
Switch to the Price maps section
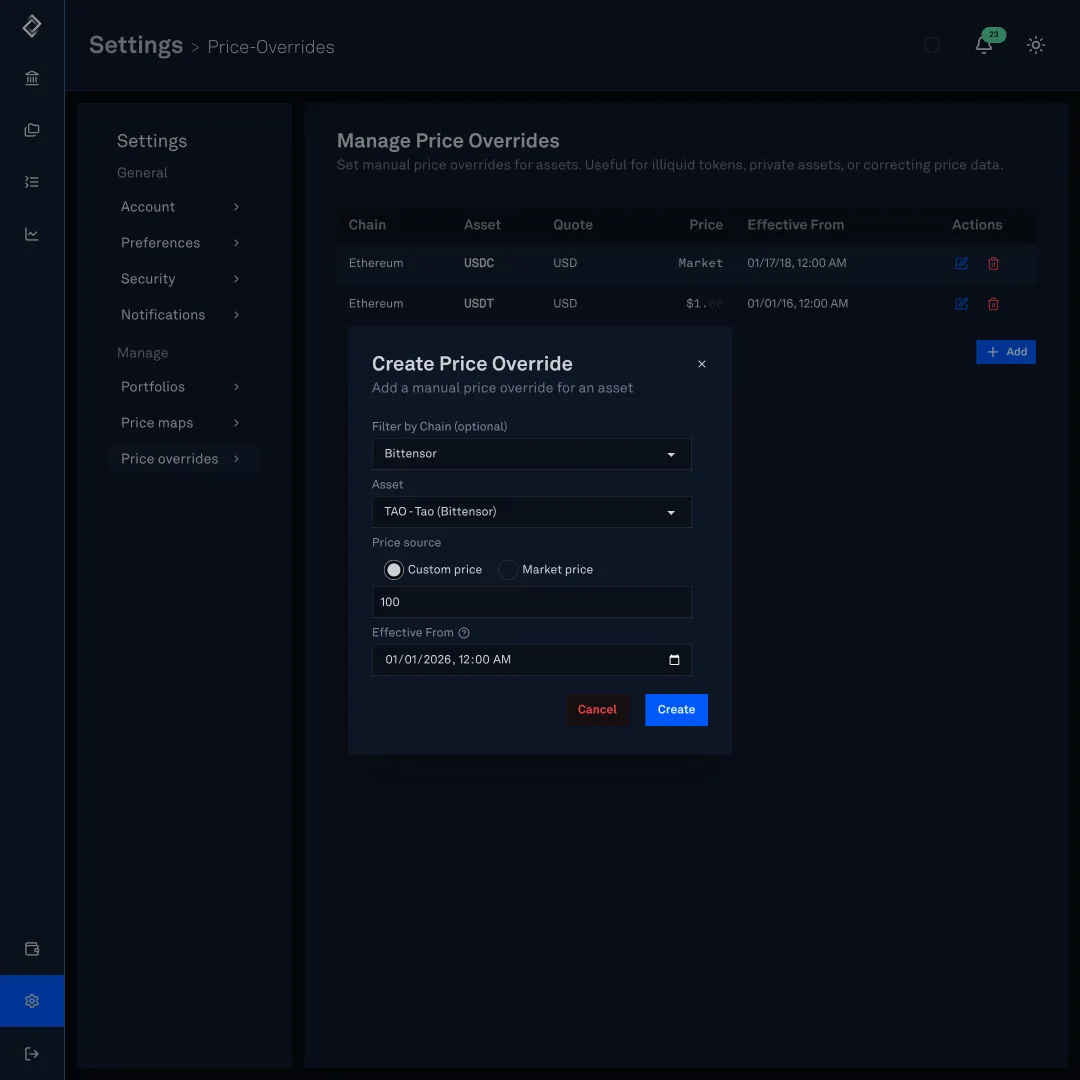point(156,422)
